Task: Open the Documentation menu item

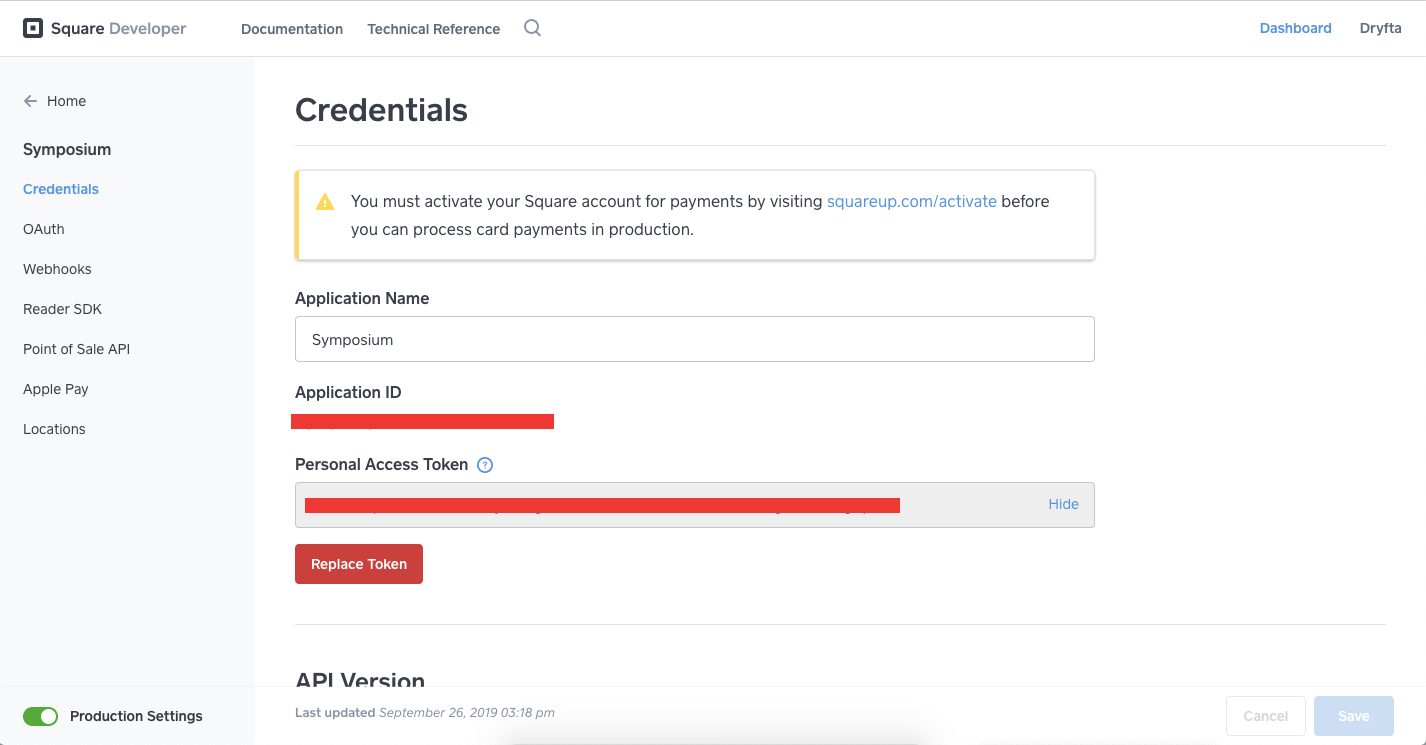Action: point(291,29)
